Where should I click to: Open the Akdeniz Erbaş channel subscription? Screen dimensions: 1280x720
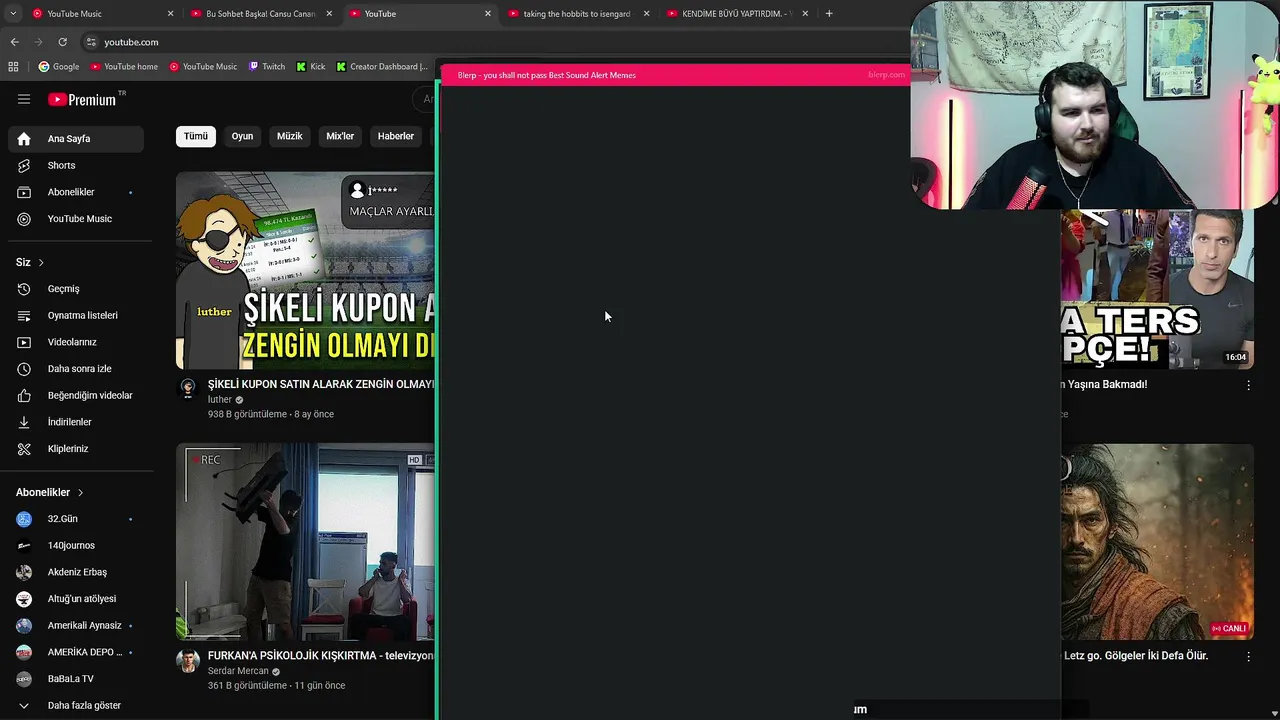(76, 572)
